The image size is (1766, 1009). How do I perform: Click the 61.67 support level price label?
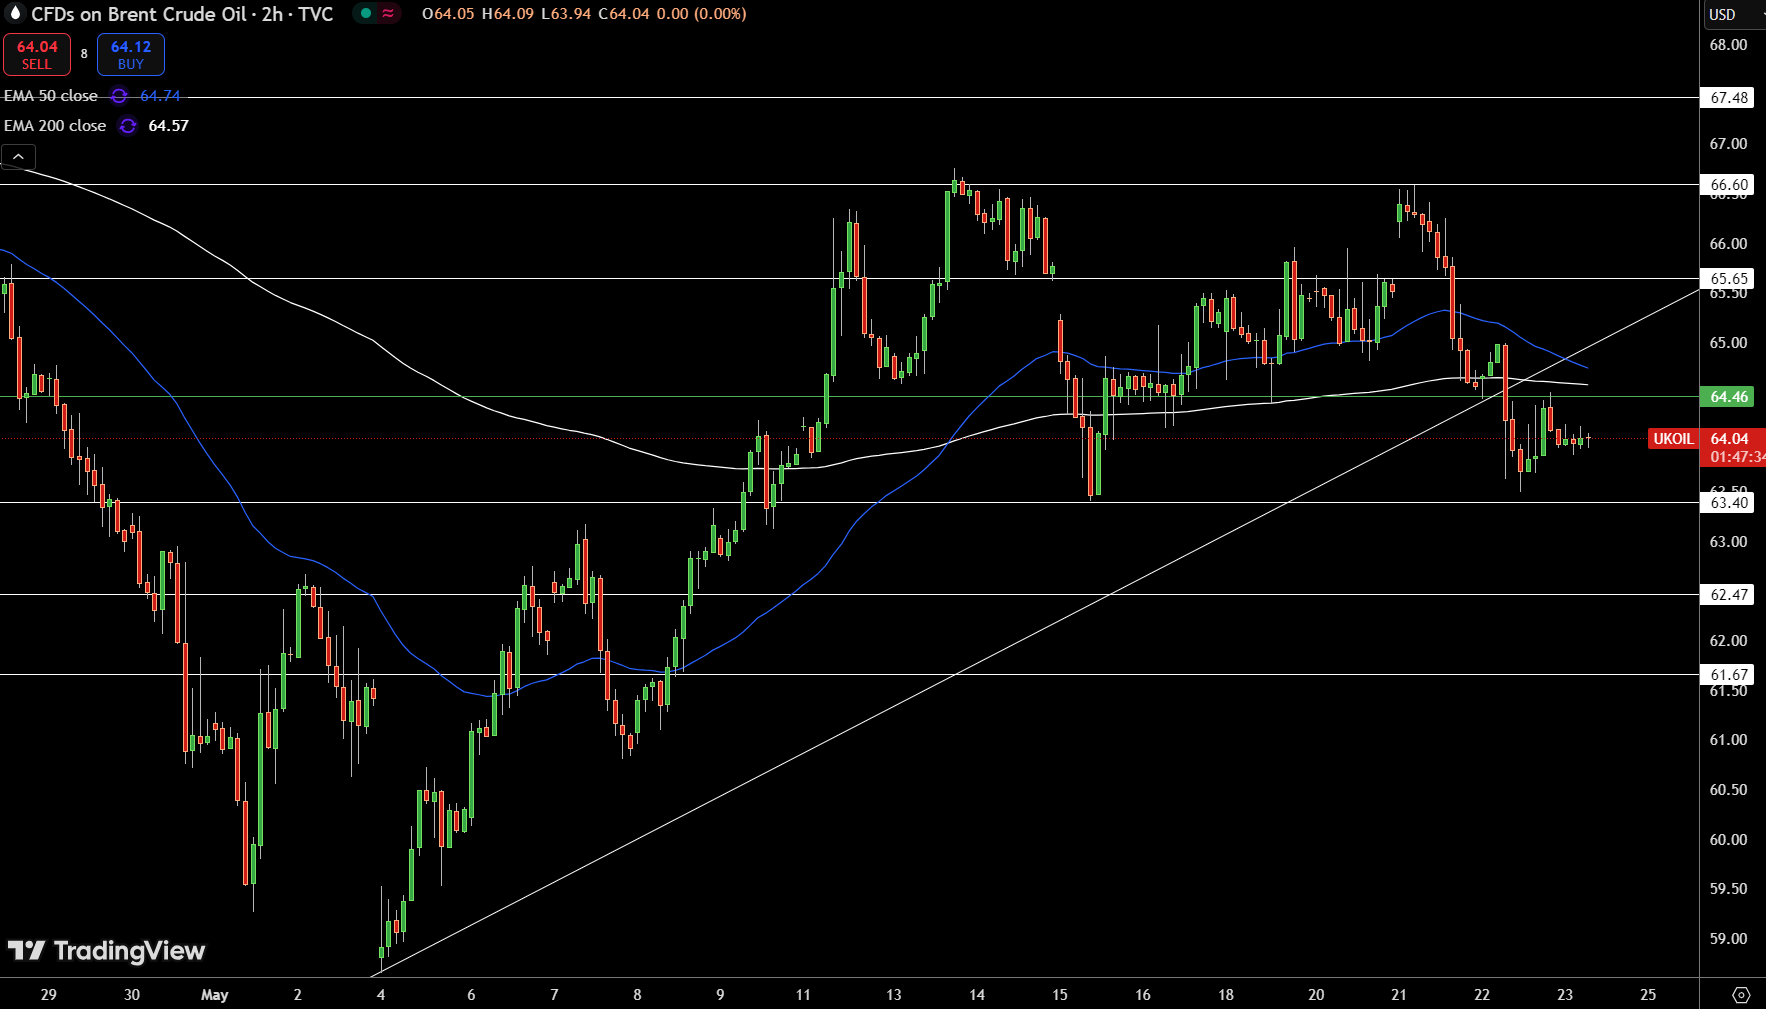click(1728, 675)
